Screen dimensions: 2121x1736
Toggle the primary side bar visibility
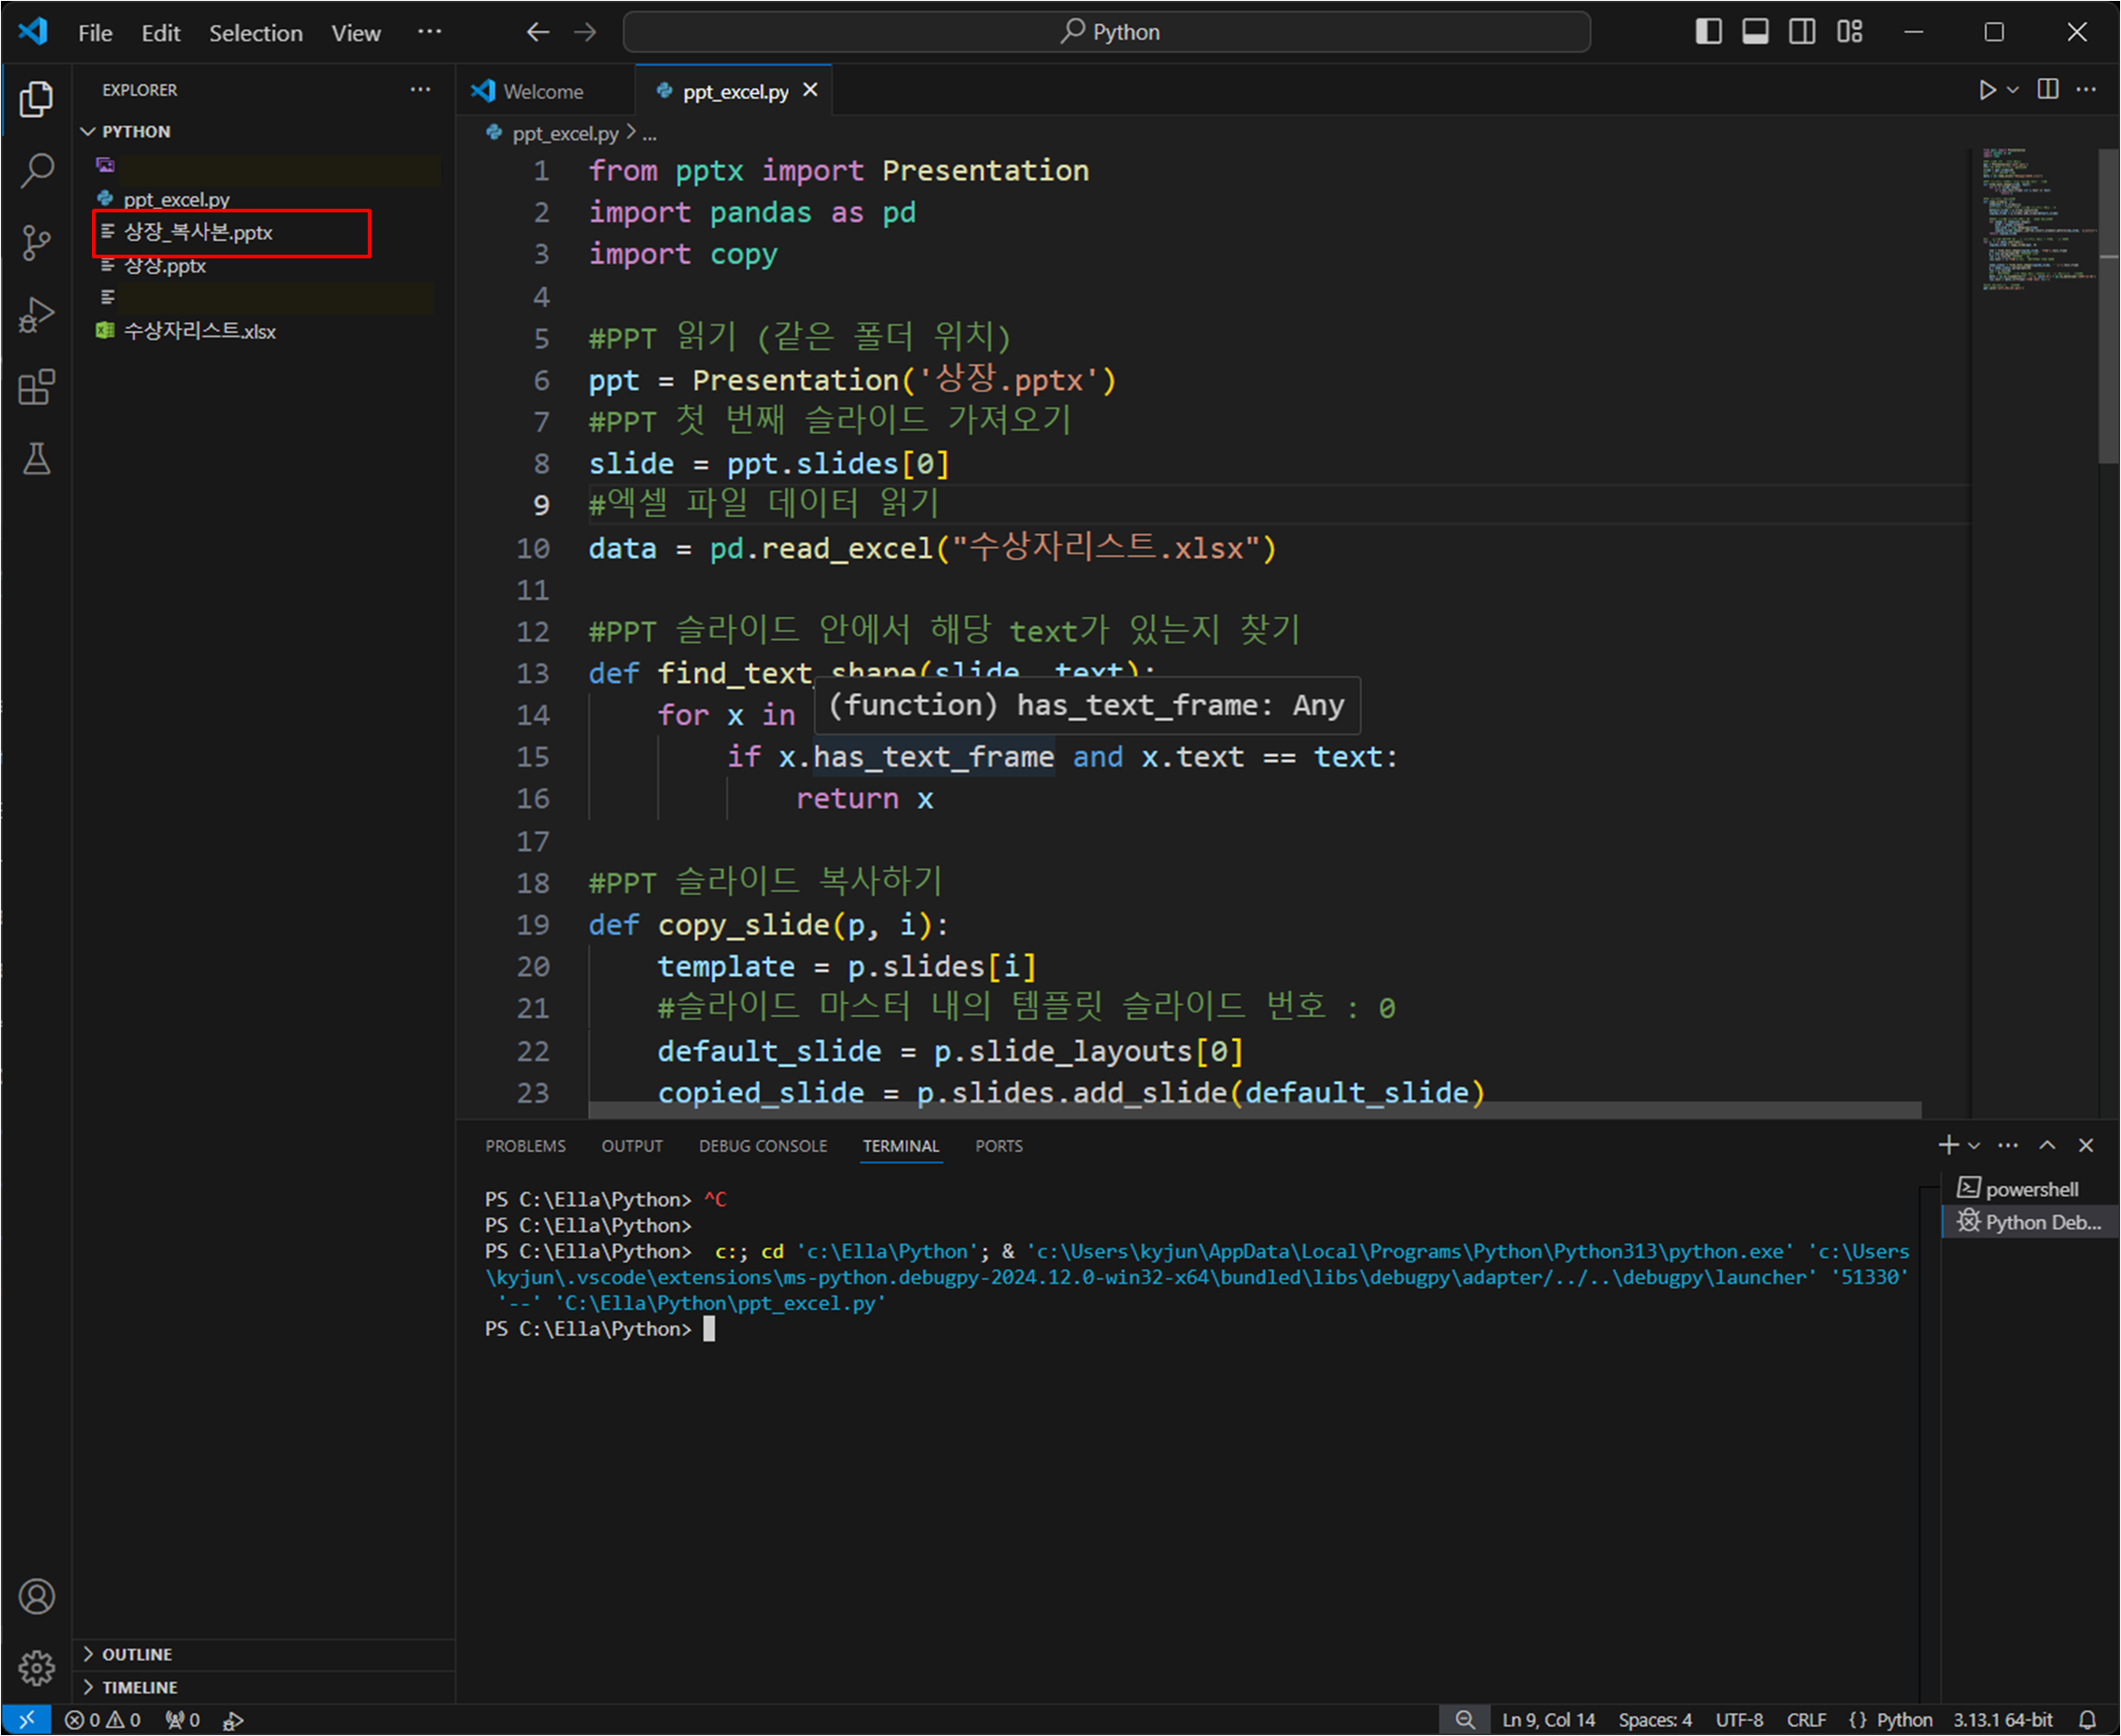click(1708, 32)
